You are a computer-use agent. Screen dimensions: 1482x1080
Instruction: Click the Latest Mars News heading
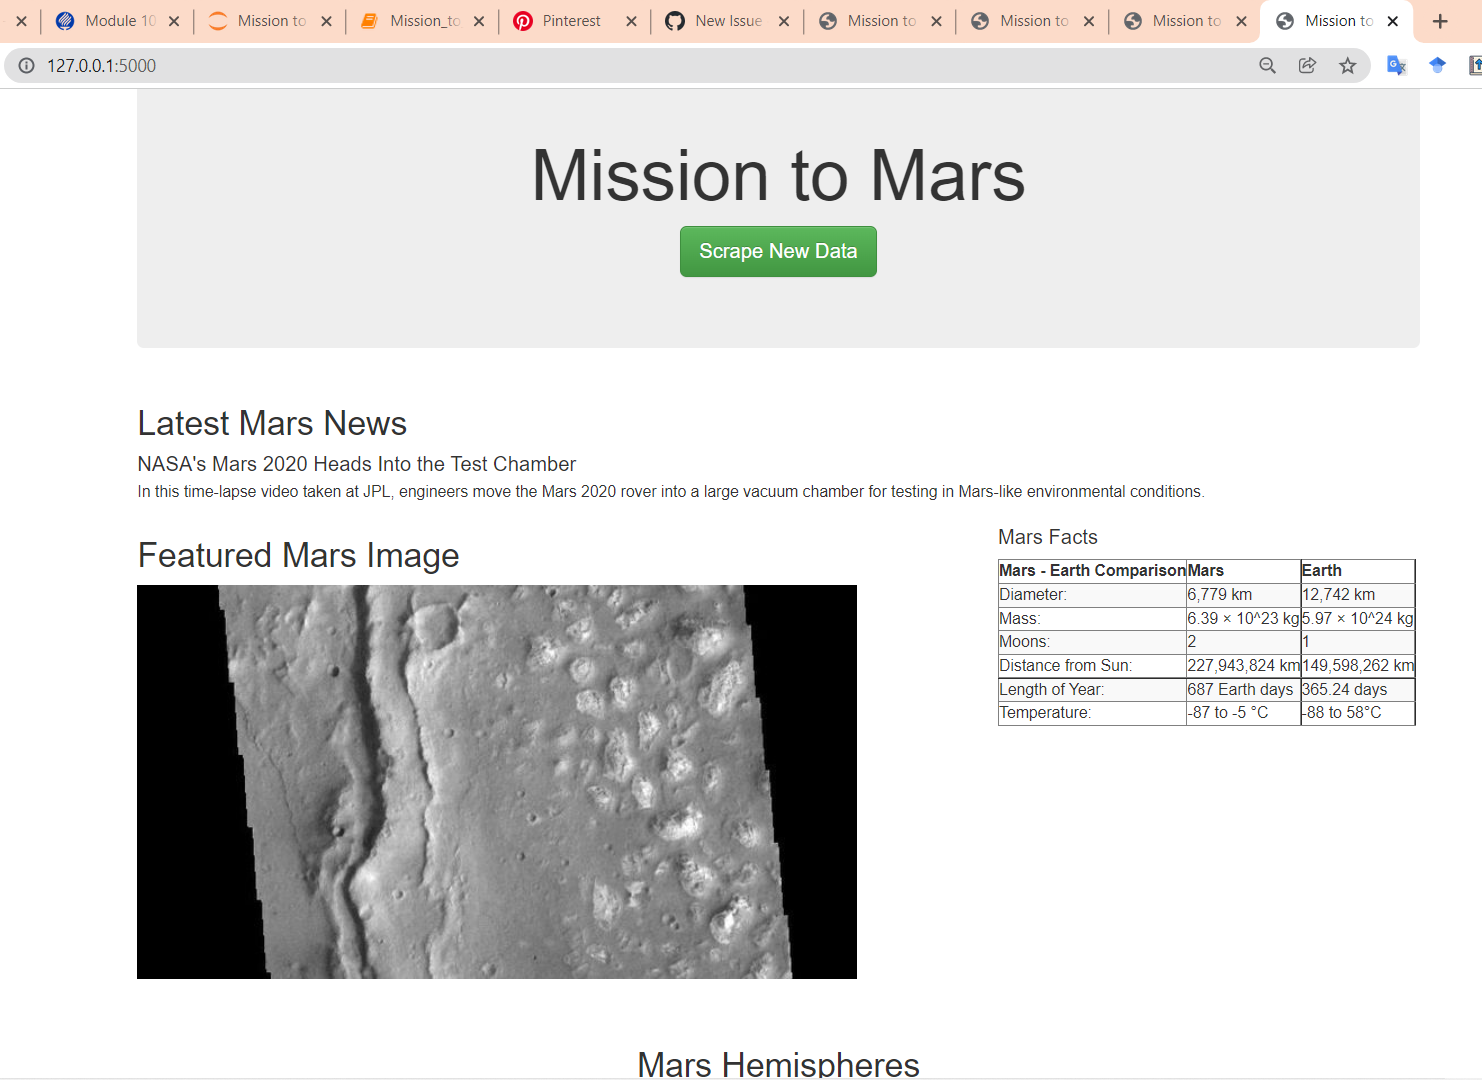pos(272,423)
